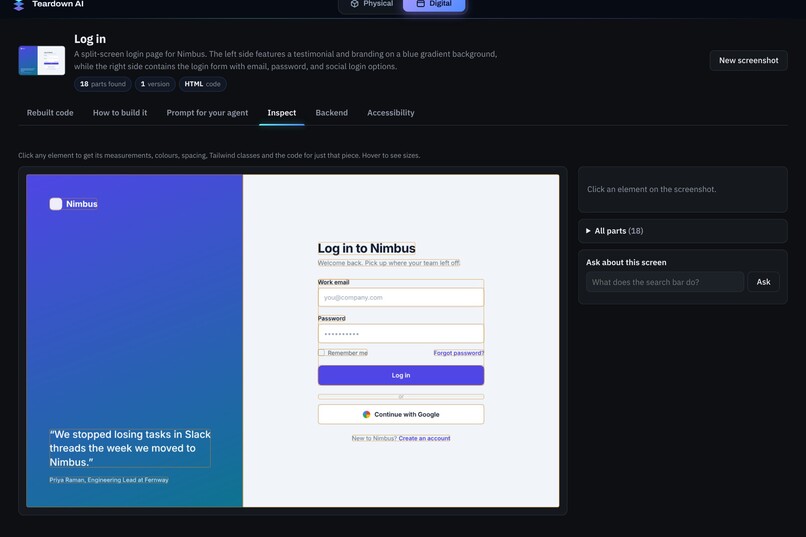Switch to Physical mode
Image resolution: width=806 pixels, height=537 pixels.
coord(372,4)
